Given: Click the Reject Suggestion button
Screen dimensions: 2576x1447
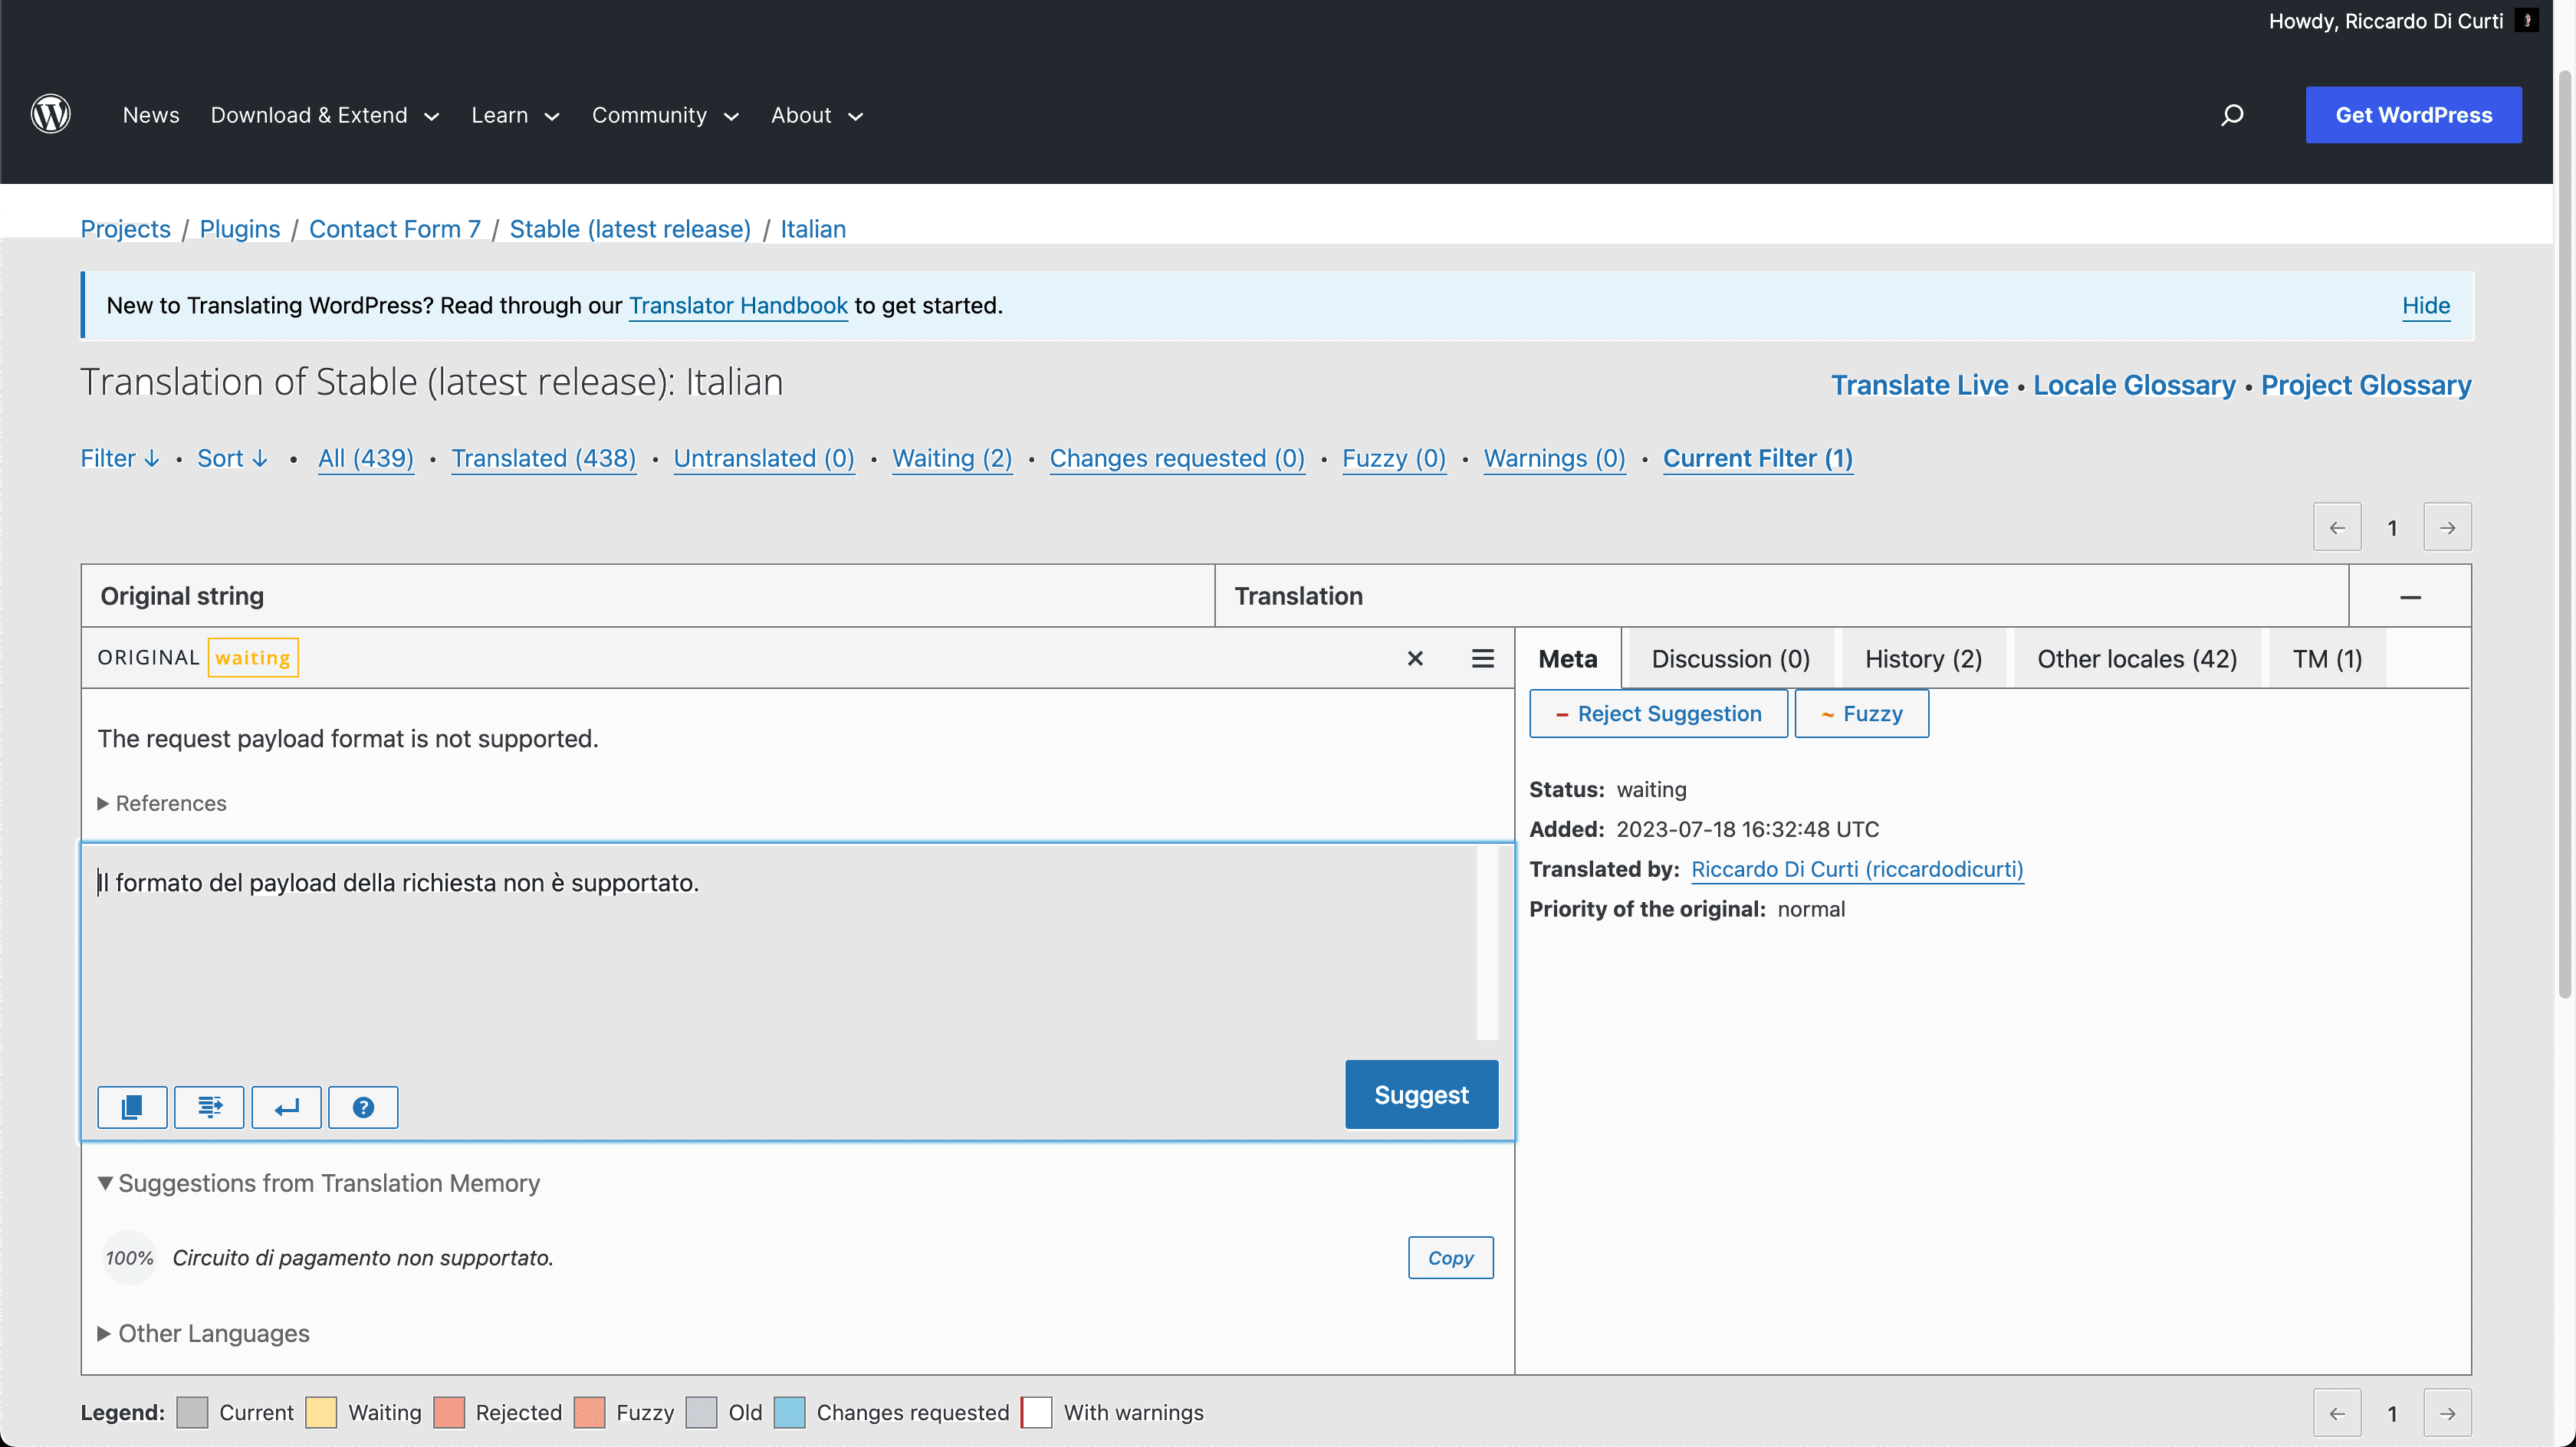Looking at the screenshot, I should click(1658, 714).
